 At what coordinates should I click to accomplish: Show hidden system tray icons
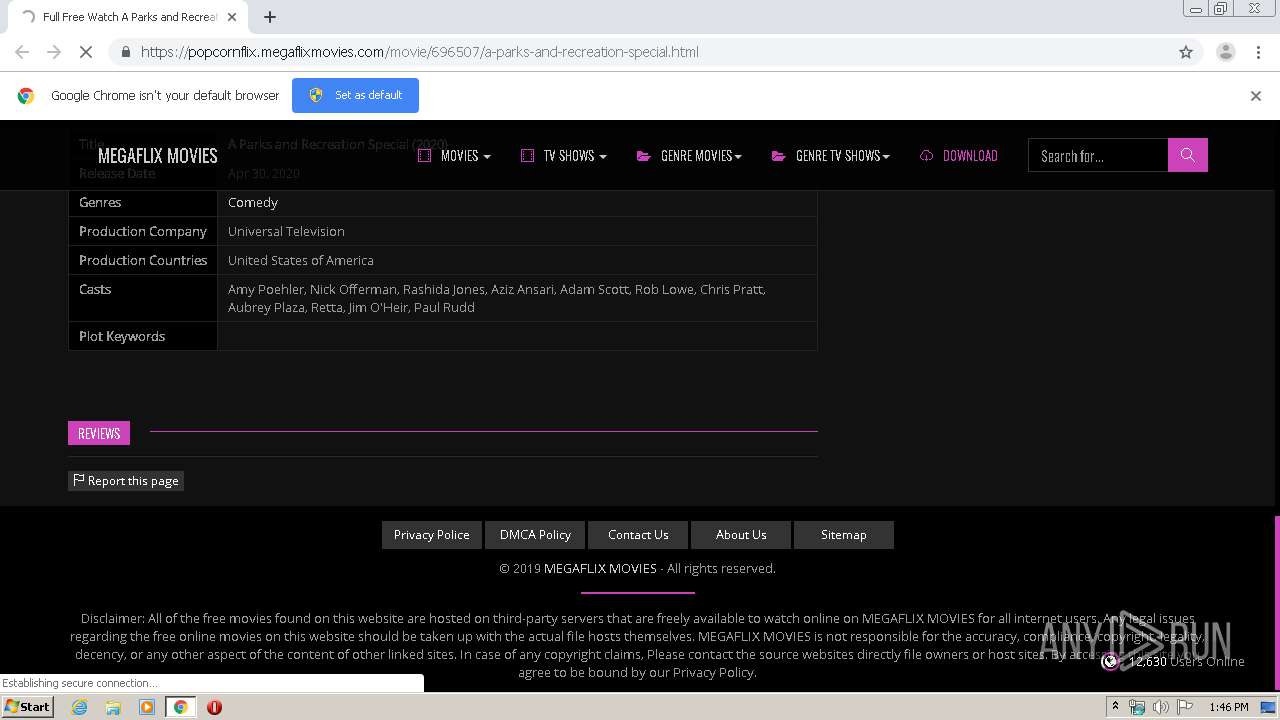click(1115, 707)
